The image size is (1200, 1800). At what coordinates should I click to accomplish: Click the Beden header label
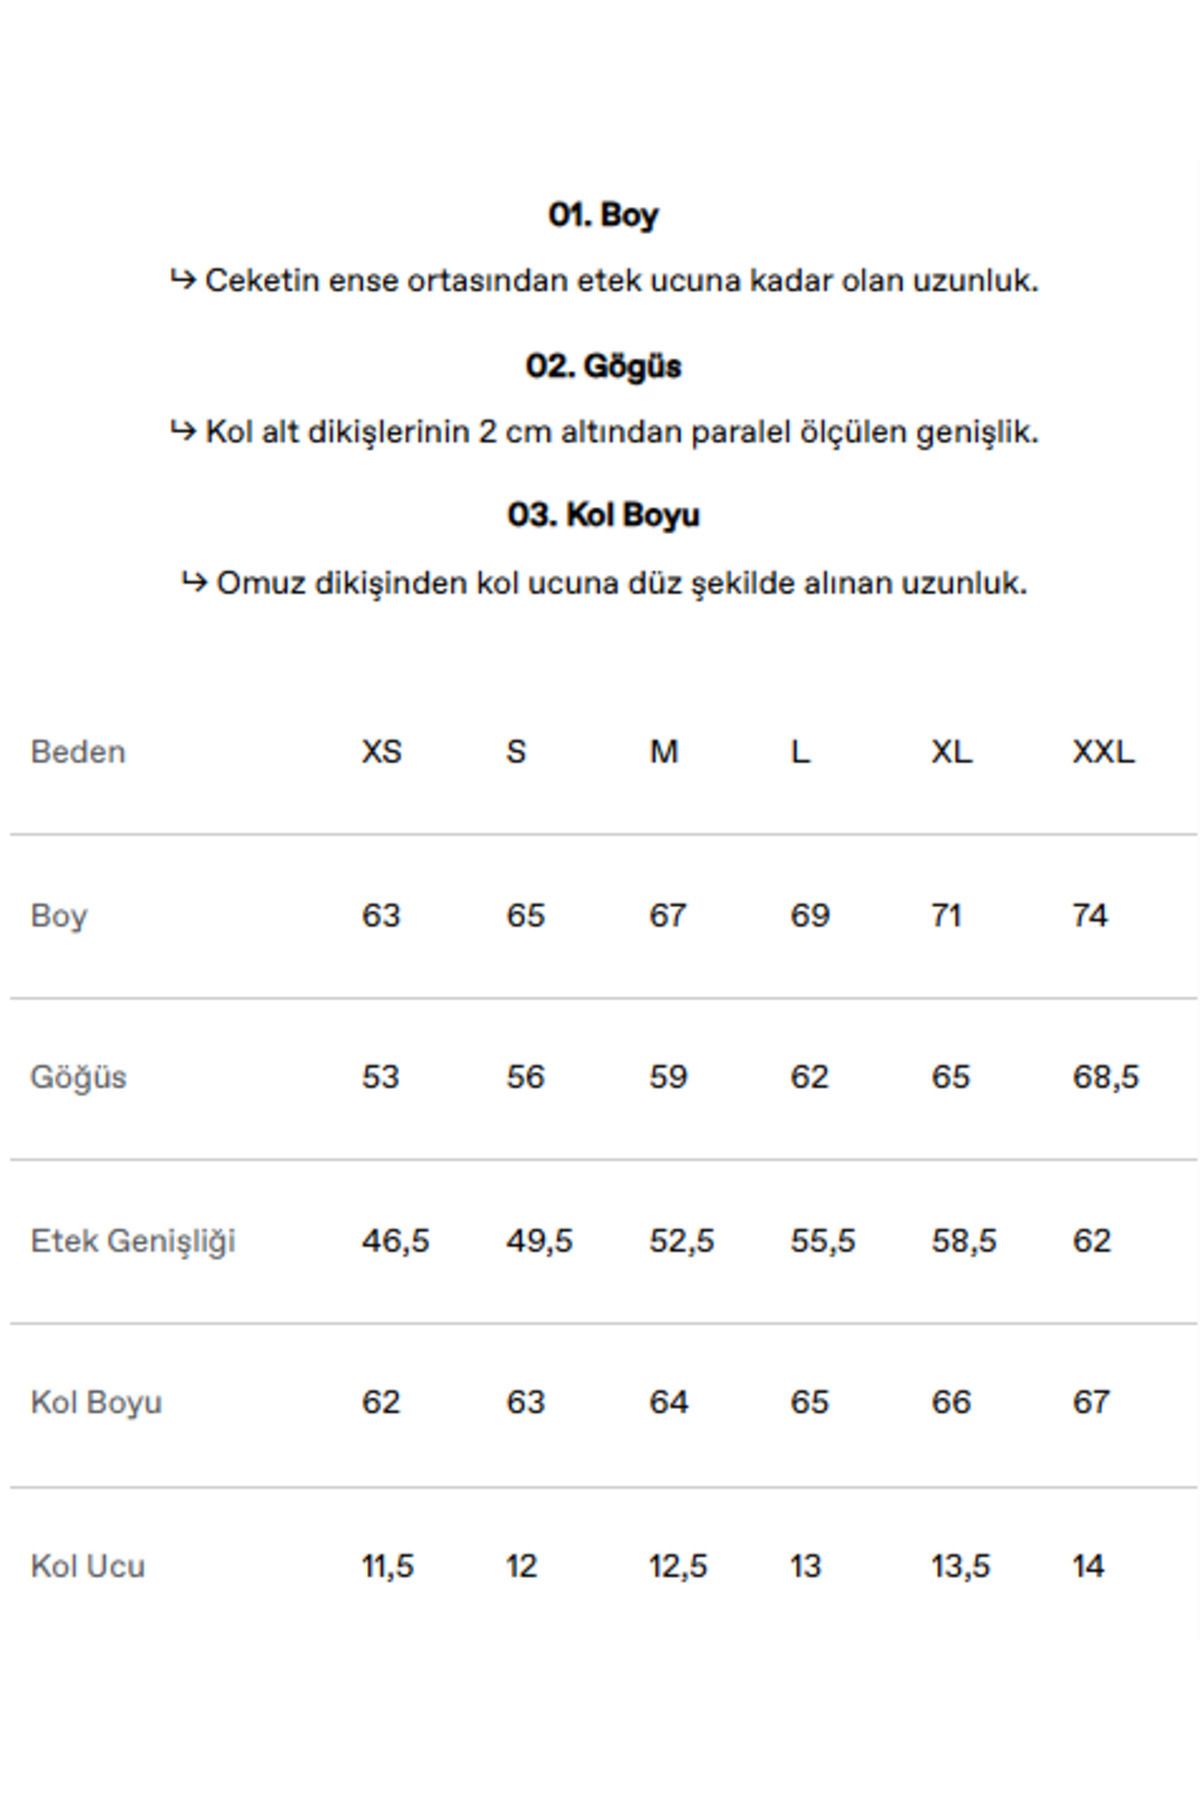click(78, 751)
